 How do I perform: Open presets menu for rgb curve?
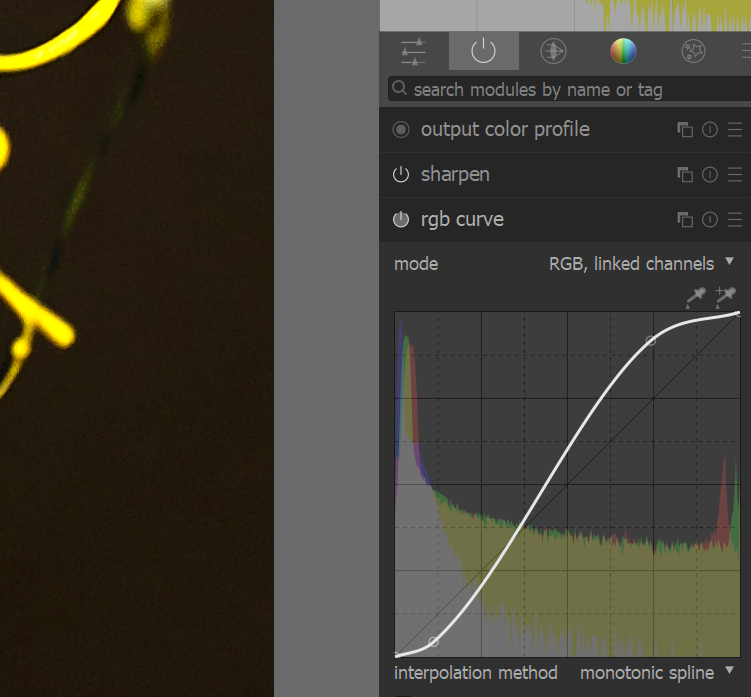735,220
